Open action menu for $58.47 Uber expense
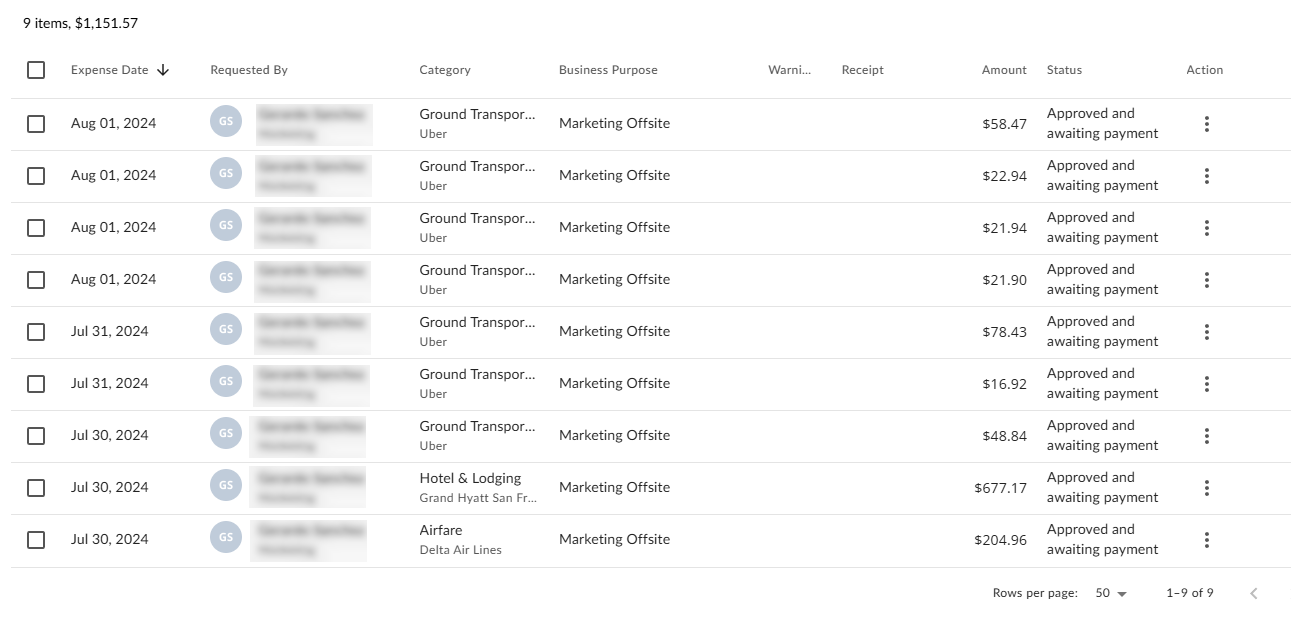 1206,124
